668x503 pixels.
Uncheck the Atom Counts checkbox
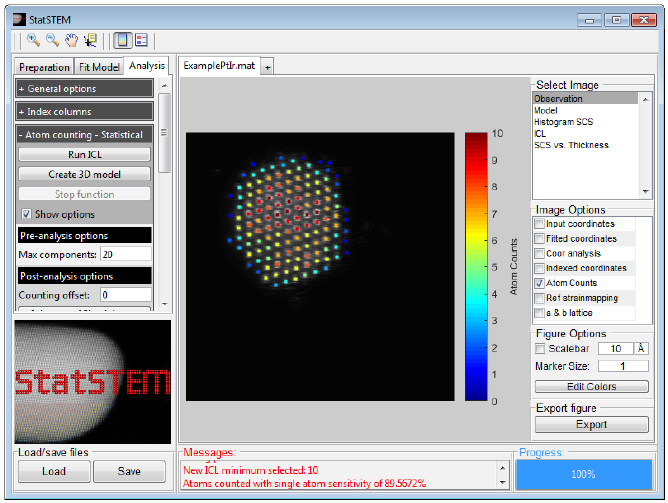(x=540, y=283)
